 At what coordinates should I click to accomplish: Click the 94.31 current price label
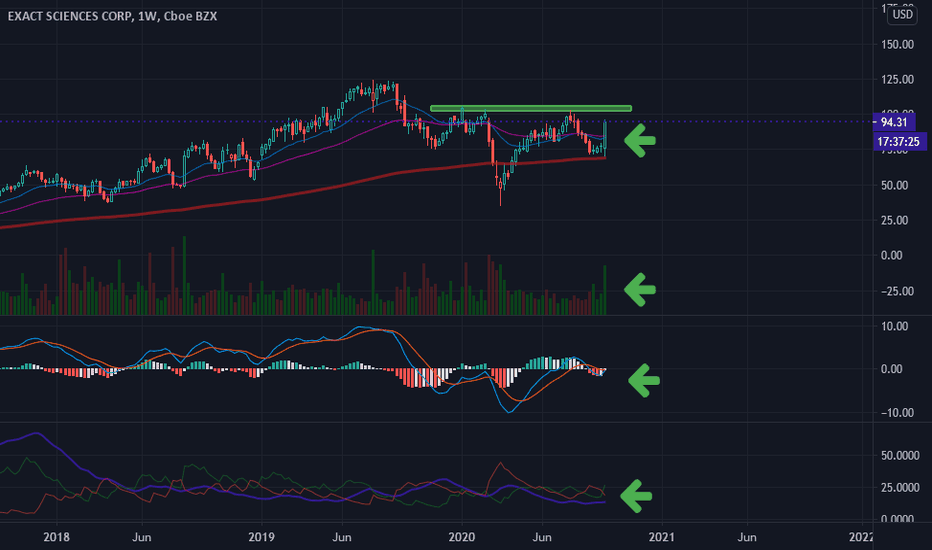894,122
